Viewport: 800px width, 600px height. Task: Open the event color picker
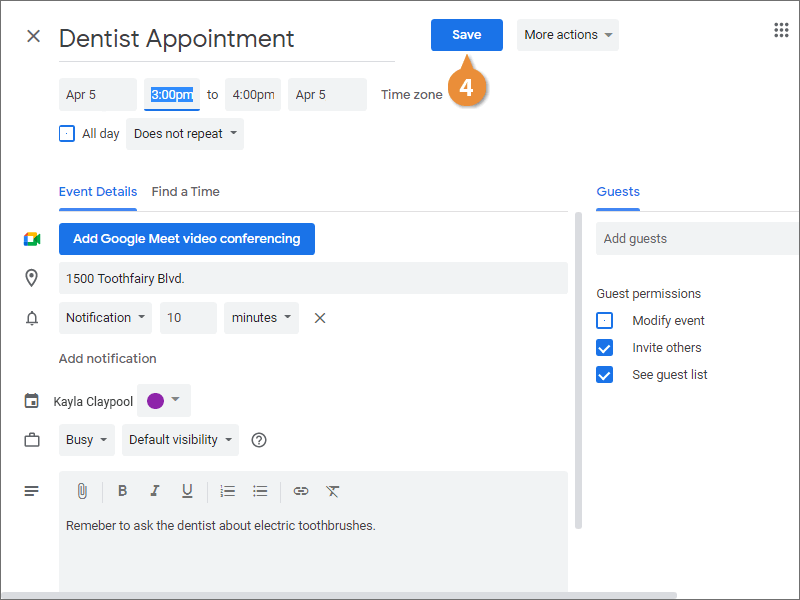coord(163,400)
